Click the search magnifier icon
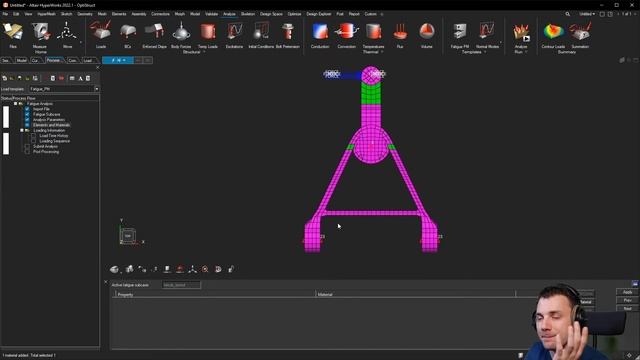Viewport: 640px width, 360px height. pyautogui.click(x=567, y=14)
